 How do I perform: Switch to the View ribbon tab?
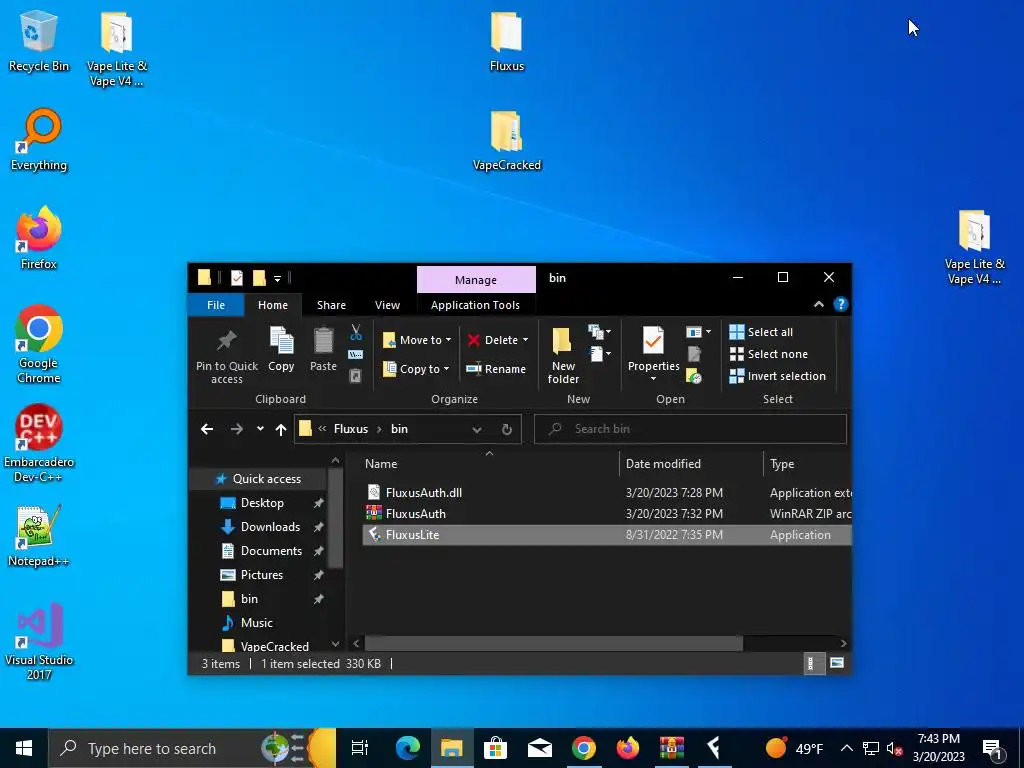pyautogui.click(x=387, y=305)
